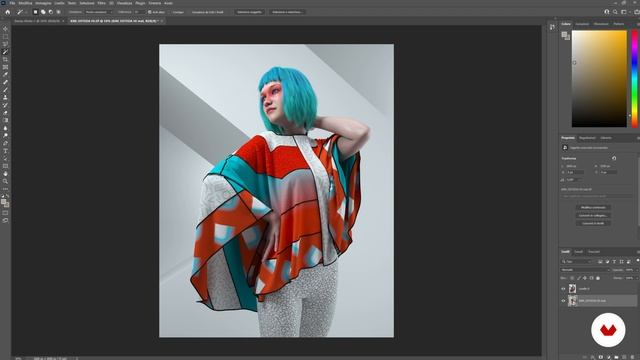Hide the top layer via eye icon
Viewport: 640px width, 360px height.
[563, 289]
